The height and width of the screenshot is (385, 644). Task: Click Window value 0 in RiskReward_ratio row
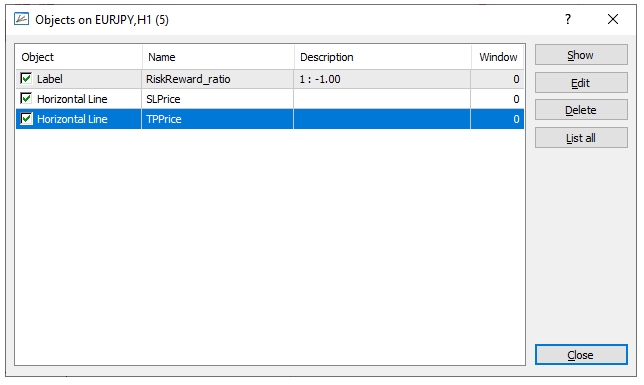[516, 79]
